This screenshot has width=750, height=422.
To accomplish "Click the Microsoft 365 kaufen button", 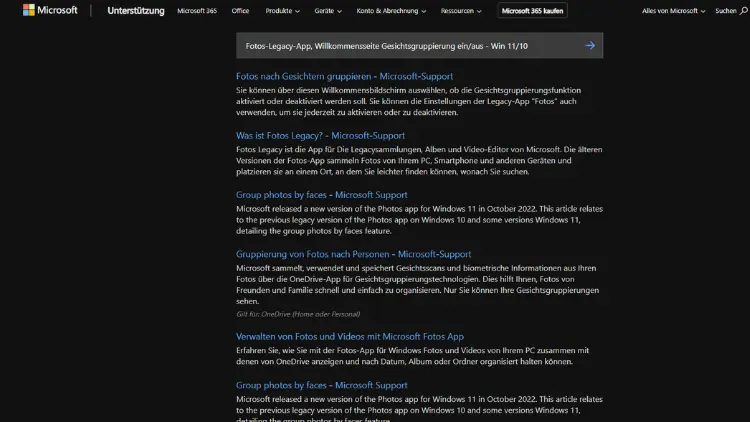I will pos(532,11).
